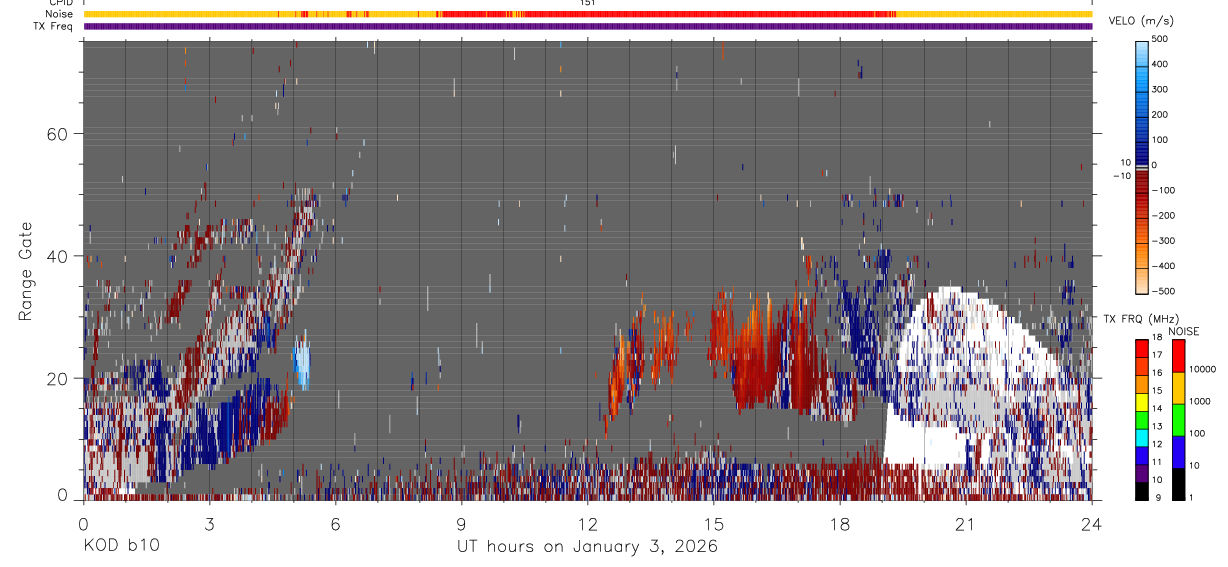Click the 9 tick on the UT hours axis
This screenshot has width=1228, height=567.
[x=462, y=523]
